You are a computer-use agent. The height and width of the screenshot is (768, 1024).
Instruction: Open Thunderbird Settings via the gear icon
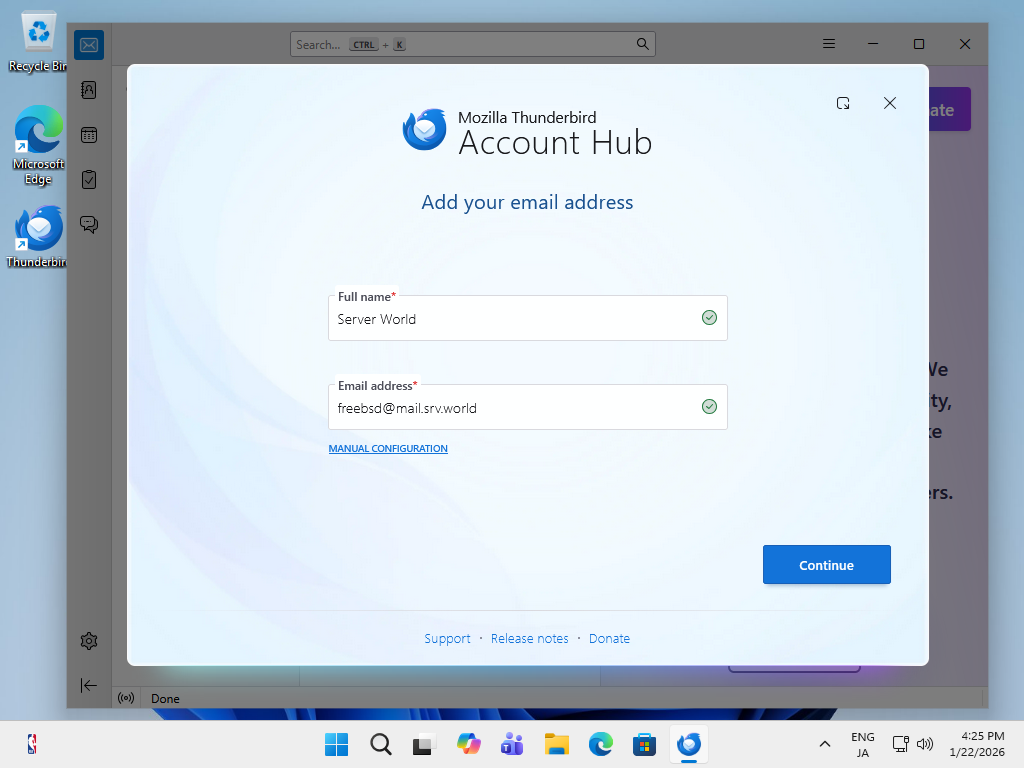[x=89, y=640]
